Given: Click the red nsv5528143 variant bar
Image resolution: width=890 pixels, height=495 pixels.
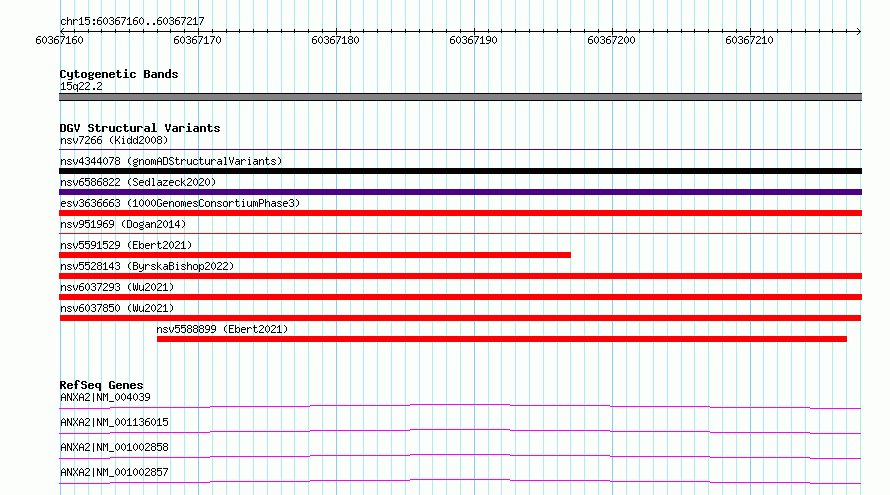Looking at the screenshot, I should coord(460,276).
